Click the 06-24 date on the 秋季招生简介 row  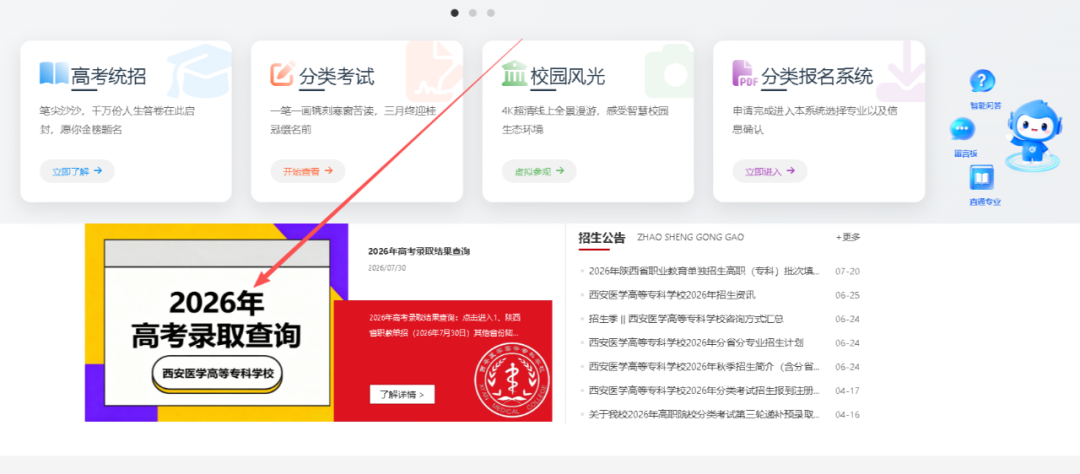coord(847,367)
